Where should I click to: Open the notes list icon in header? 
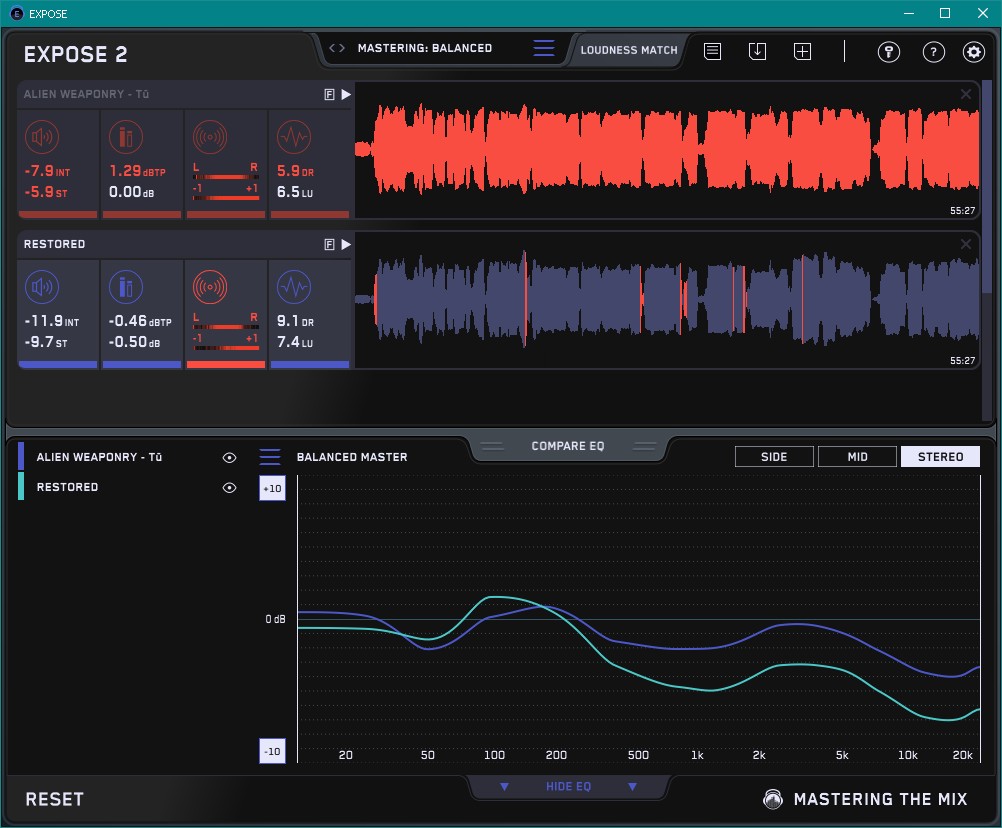712,51
